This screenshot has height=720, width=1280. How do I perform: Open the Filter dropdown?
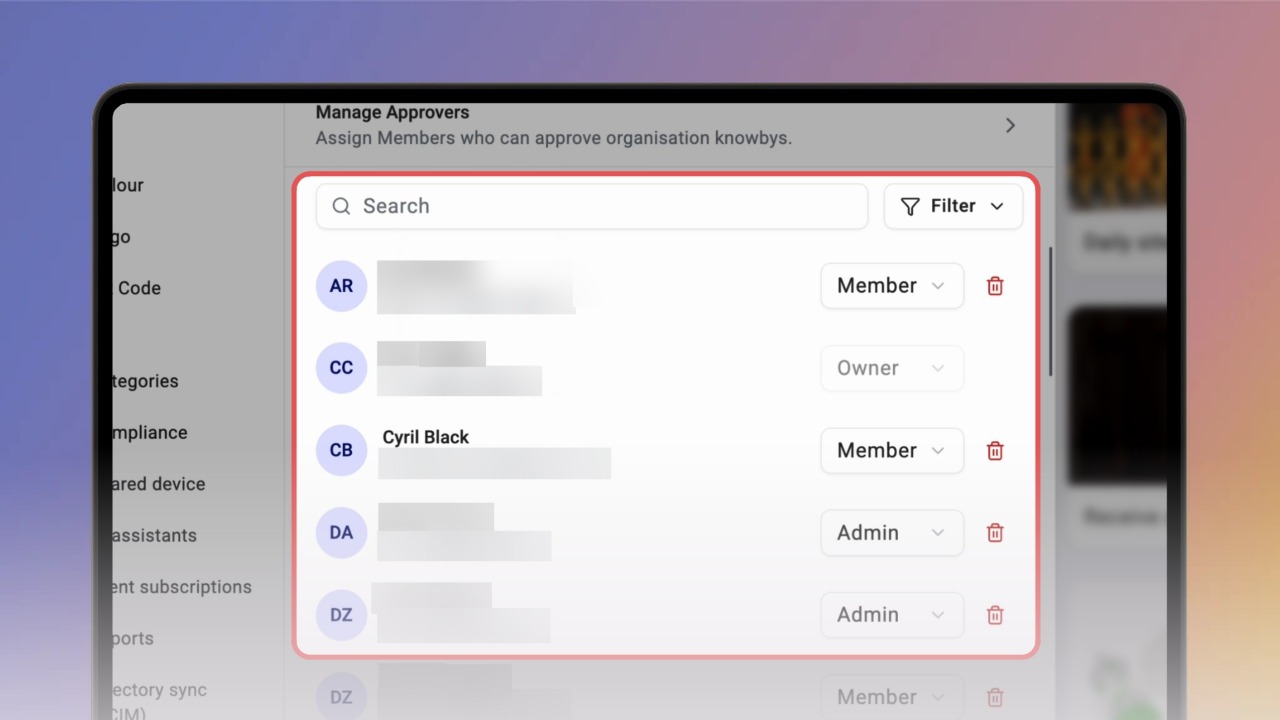(x=953, y=206)
